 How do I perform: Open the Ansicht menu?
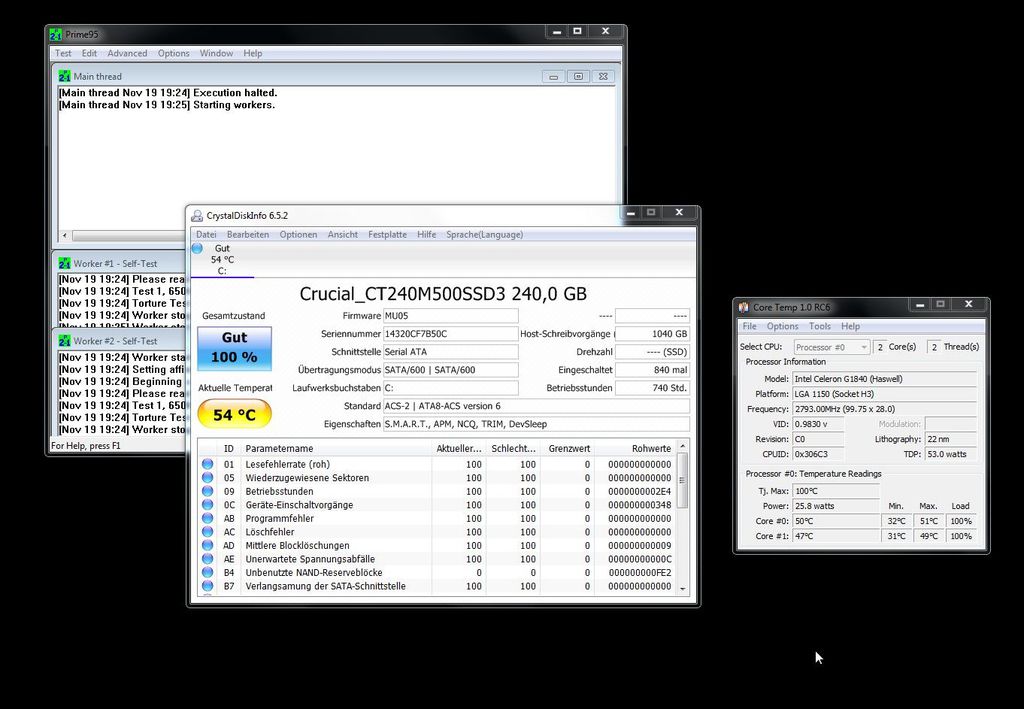click(343, 234)
